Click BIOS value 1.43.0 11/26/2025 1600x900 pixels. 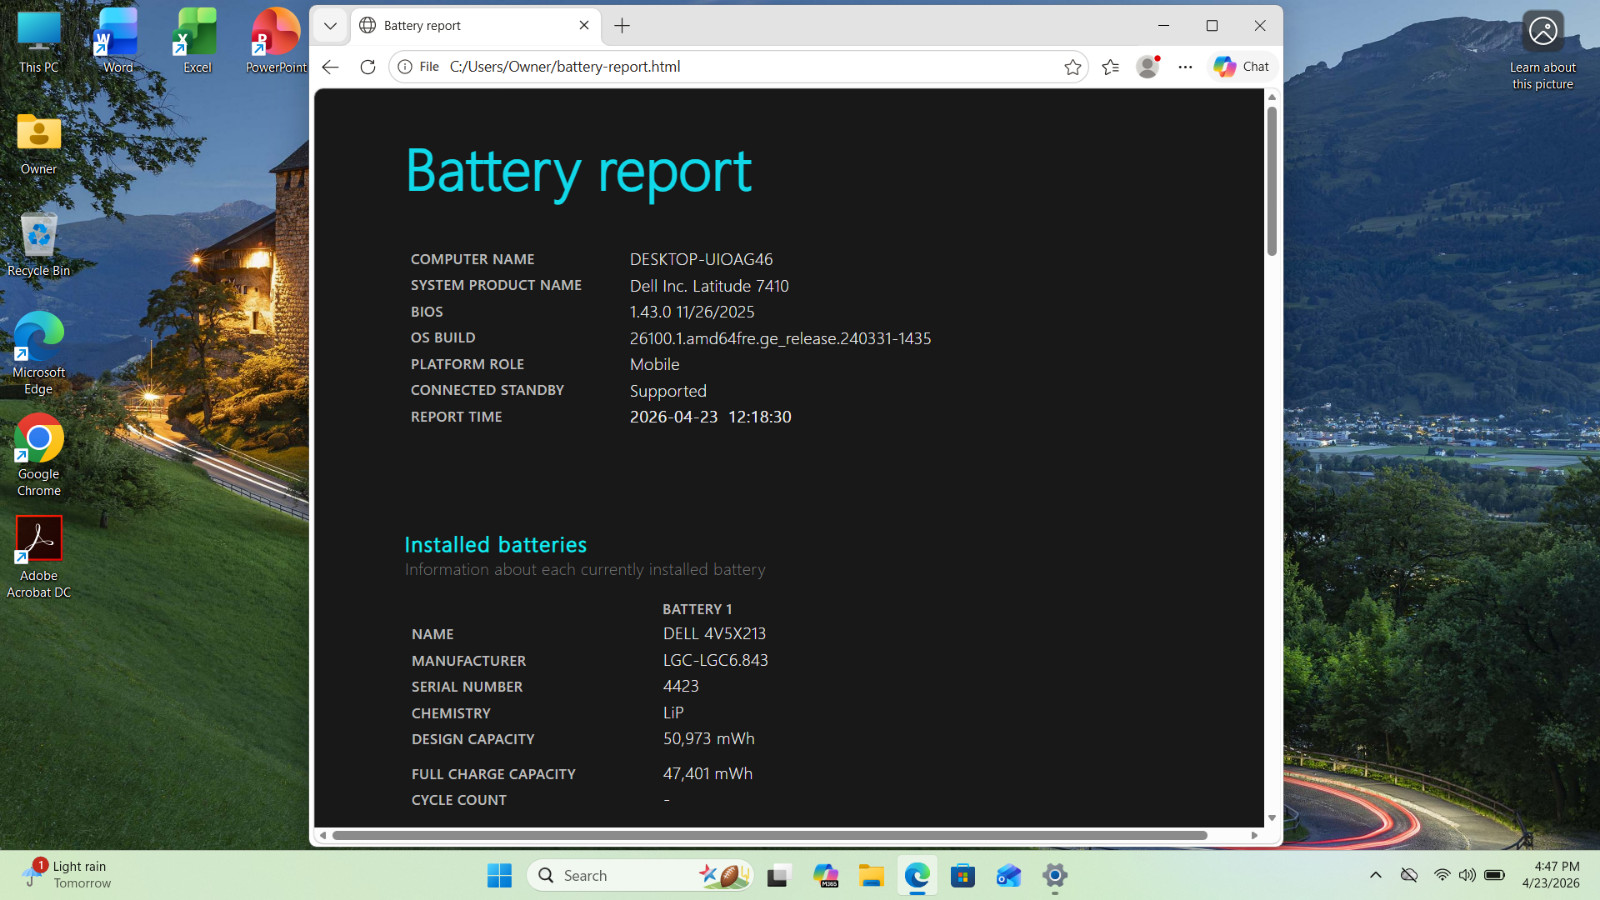pos(692,312)
